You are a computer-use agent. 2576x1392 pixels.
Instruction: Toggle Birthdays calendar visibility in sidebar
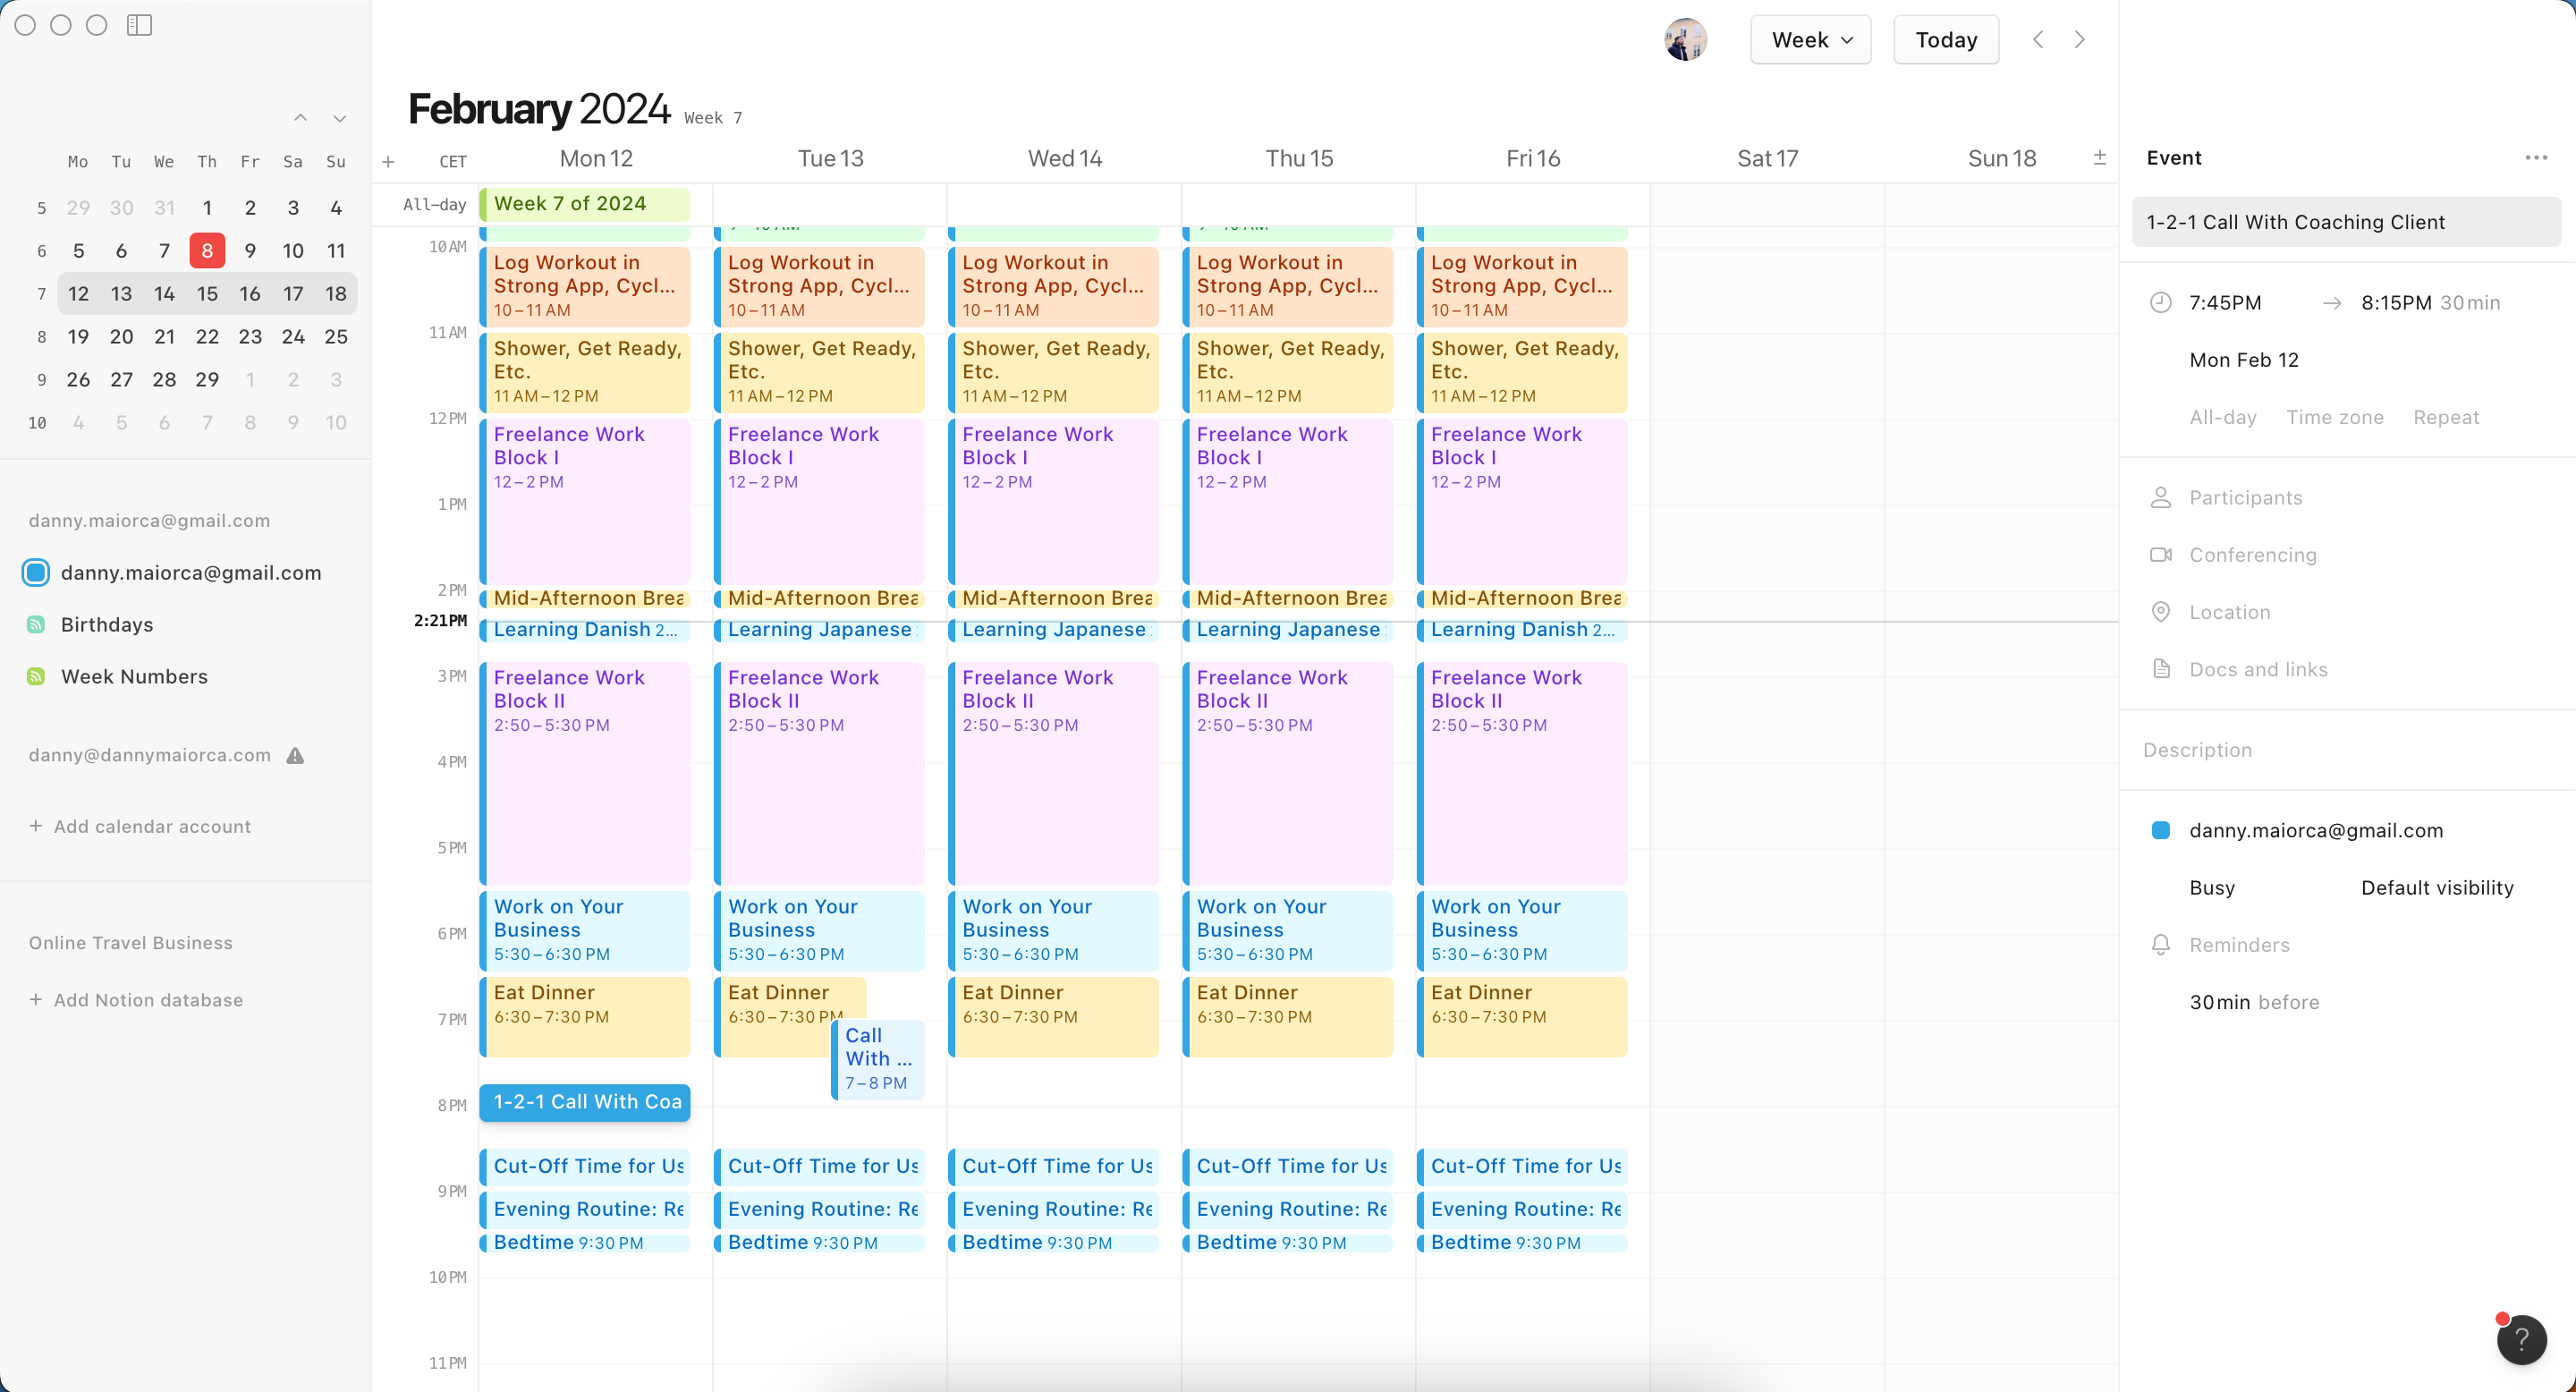(x=36, y=624)
